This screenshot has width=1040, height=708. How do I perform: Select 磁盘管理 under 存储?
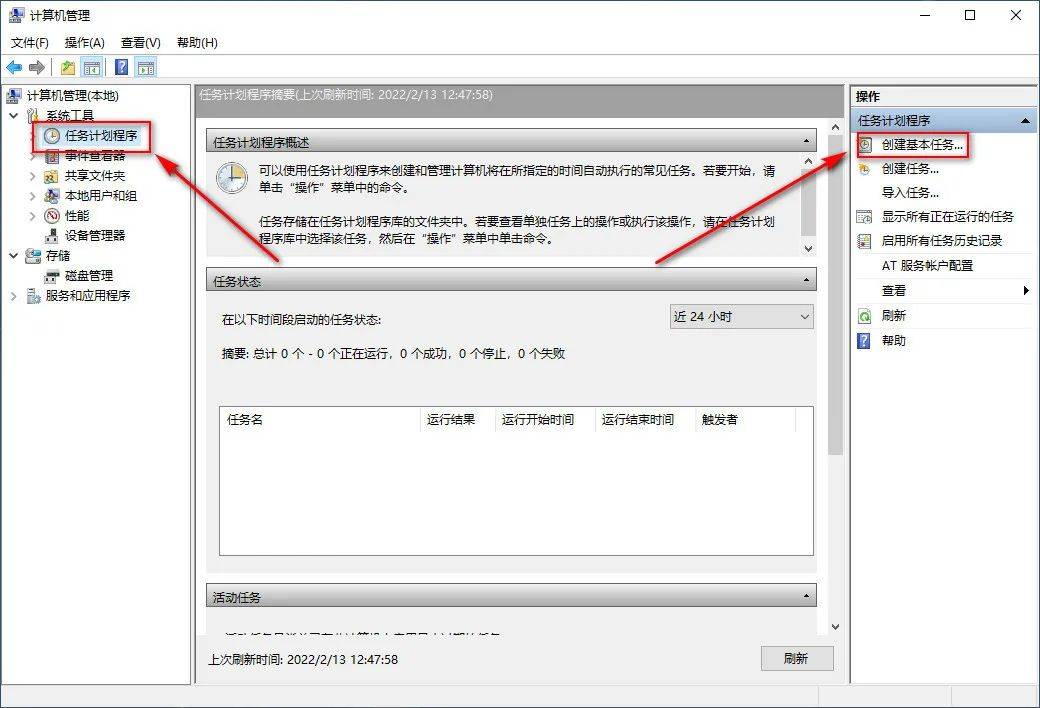(87, 276)
